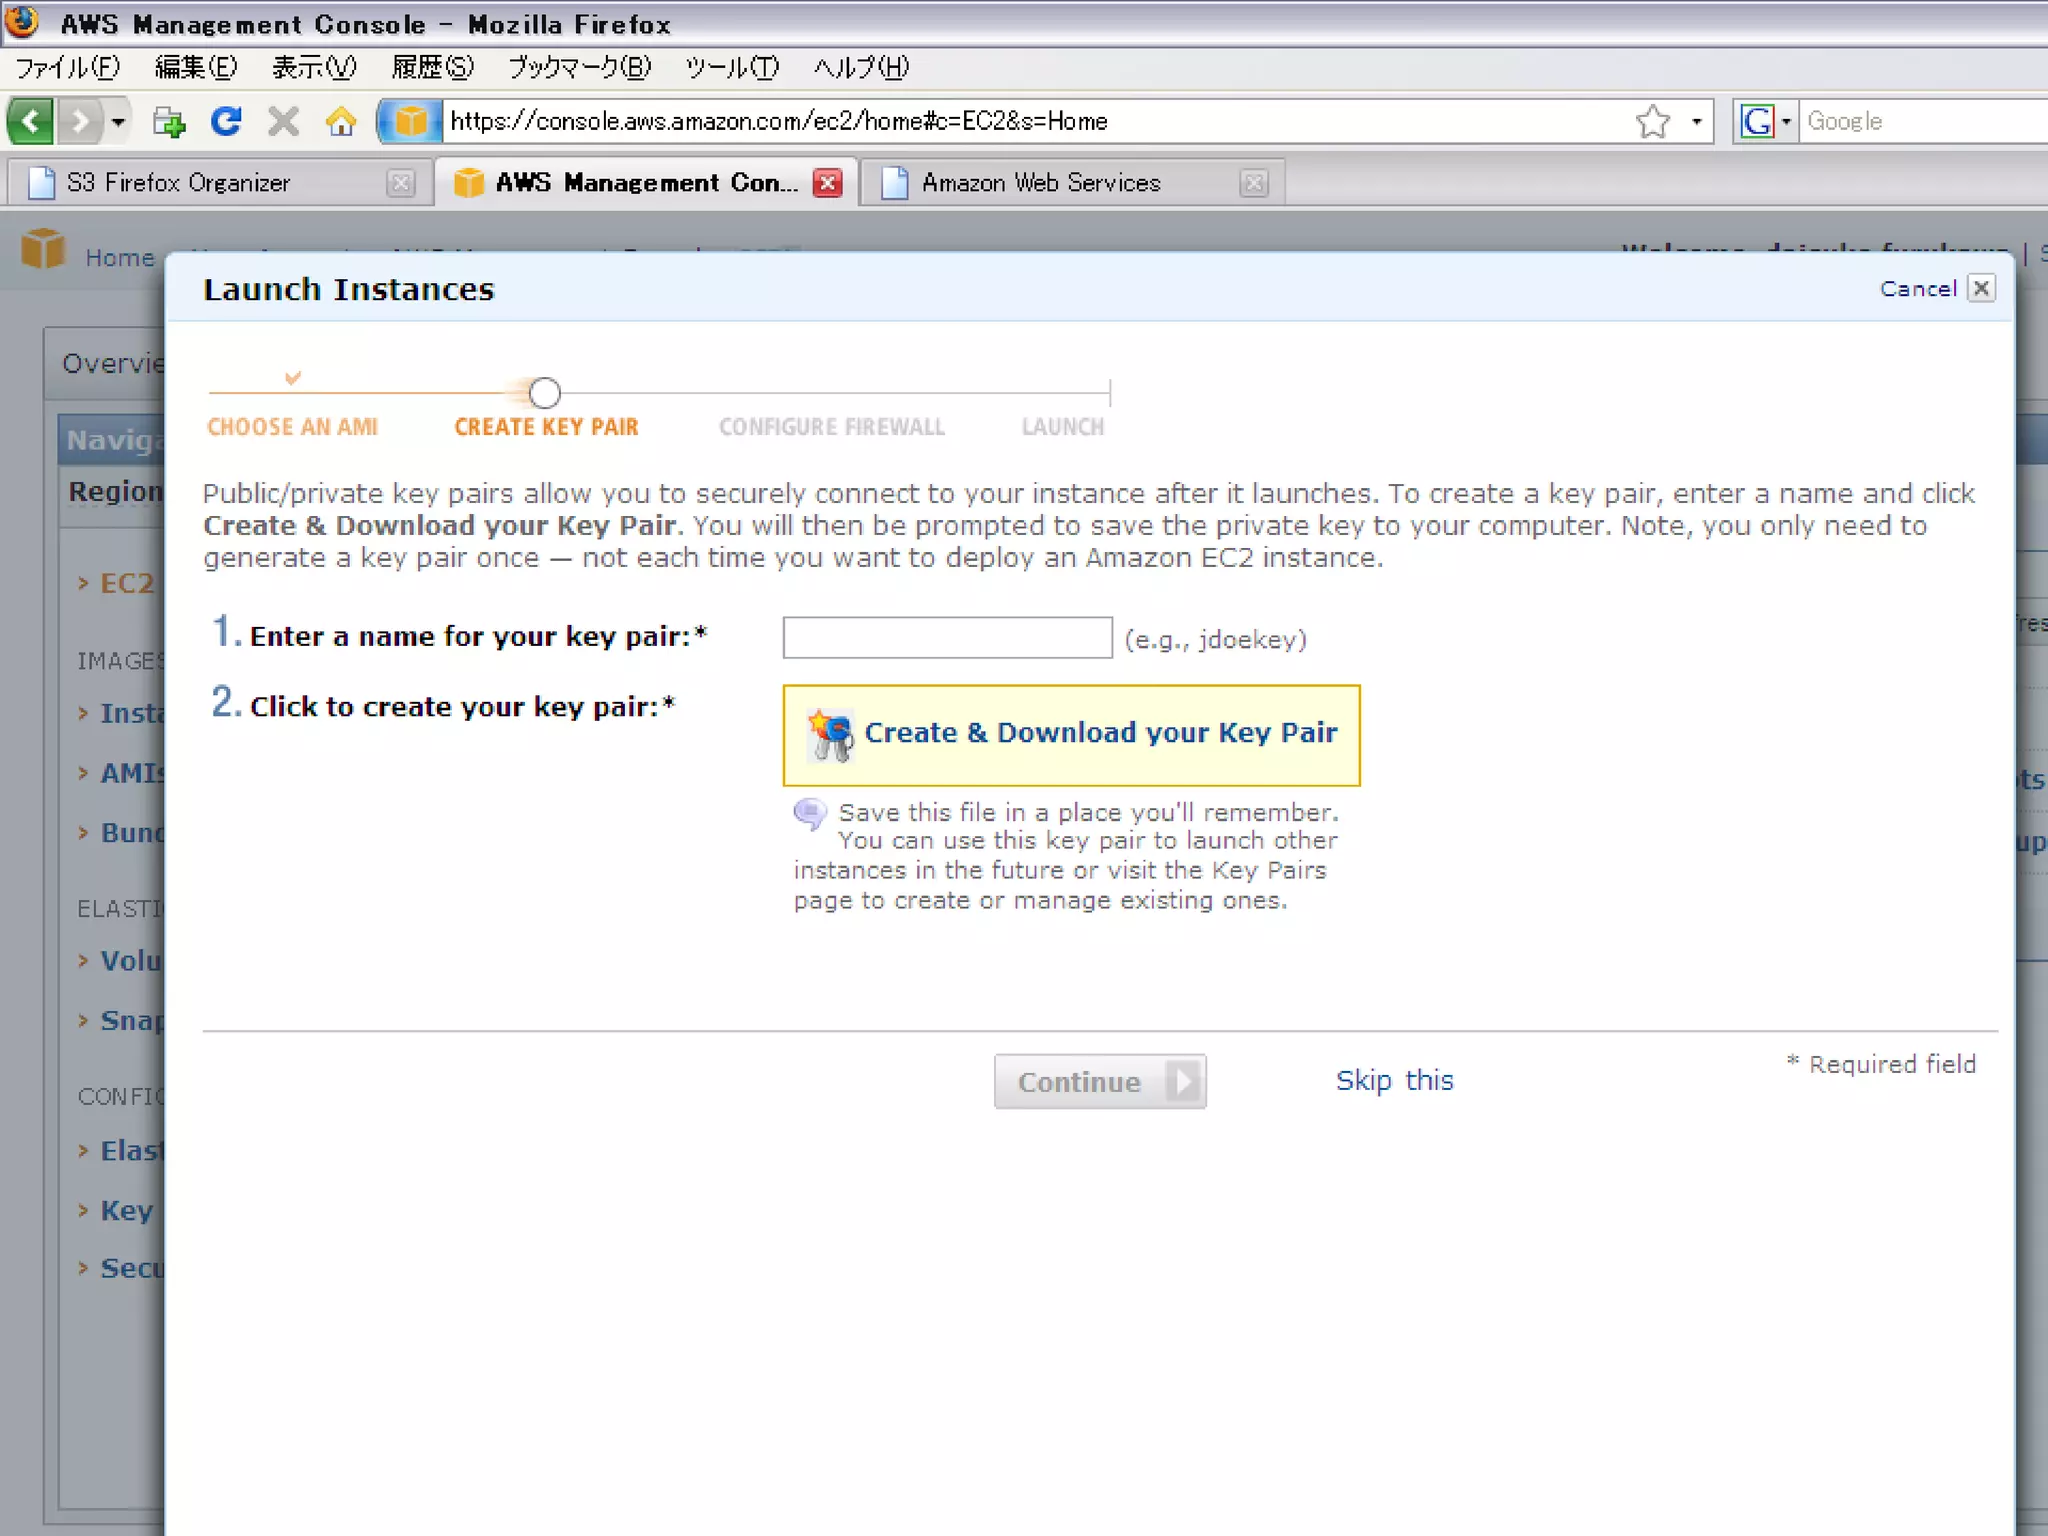Viewport: 2048px width, 1536px height.
Task: Open the ツール(T) menu
Action: (732, 67)
